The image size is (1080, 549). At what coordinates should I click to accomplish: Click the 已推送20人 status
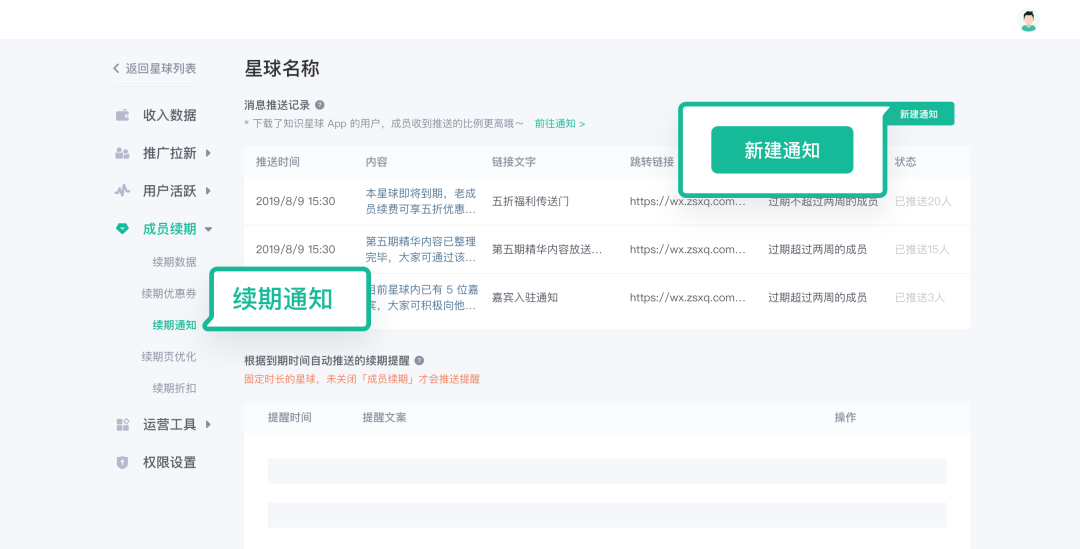point(923,201)
